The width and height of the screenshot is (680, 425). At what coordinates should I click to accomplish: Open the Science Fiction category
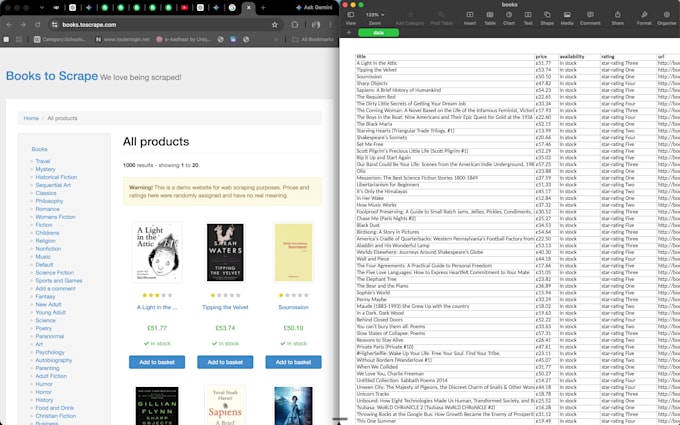tap(55, 272)
